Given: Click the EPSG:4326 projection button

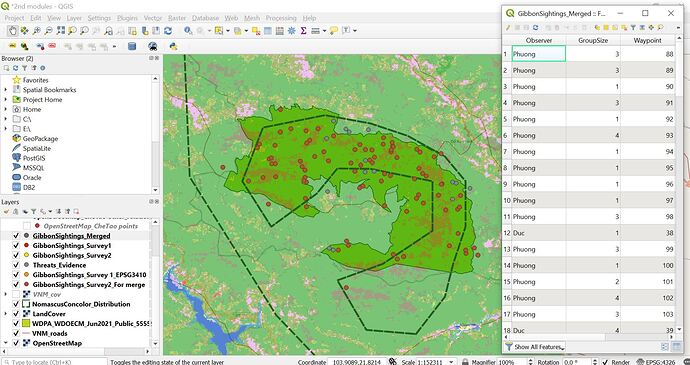Looking at the screenshot, I should (655, 362).
